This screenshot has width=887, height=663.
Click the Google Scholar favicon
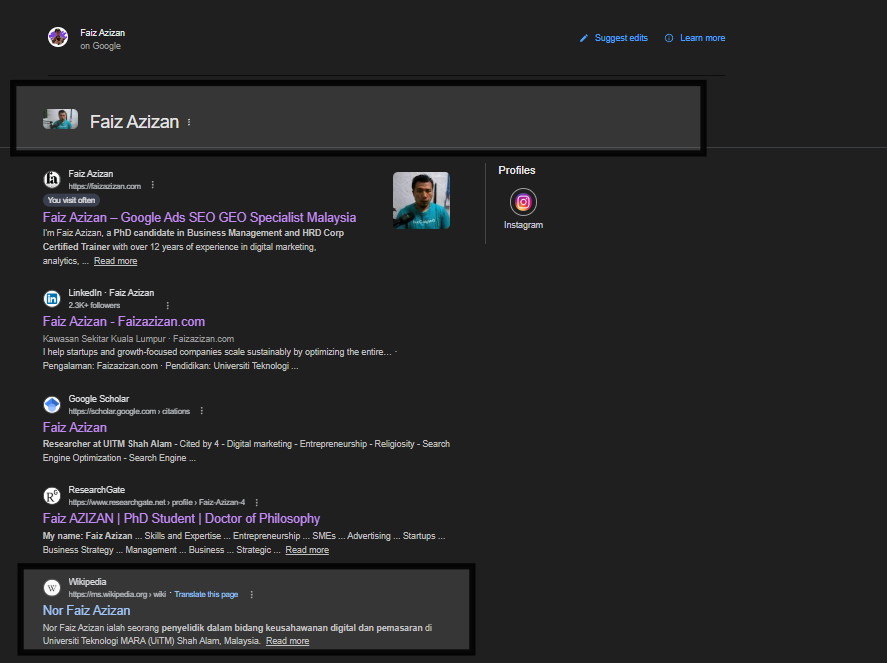(51, 404)
